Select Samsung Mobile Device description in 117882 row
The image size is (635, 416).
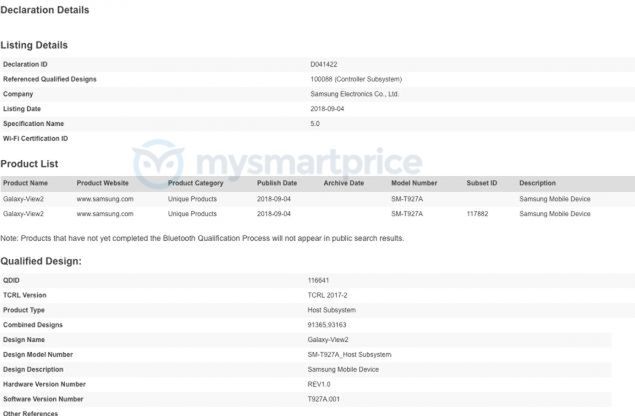coord(555,214)
